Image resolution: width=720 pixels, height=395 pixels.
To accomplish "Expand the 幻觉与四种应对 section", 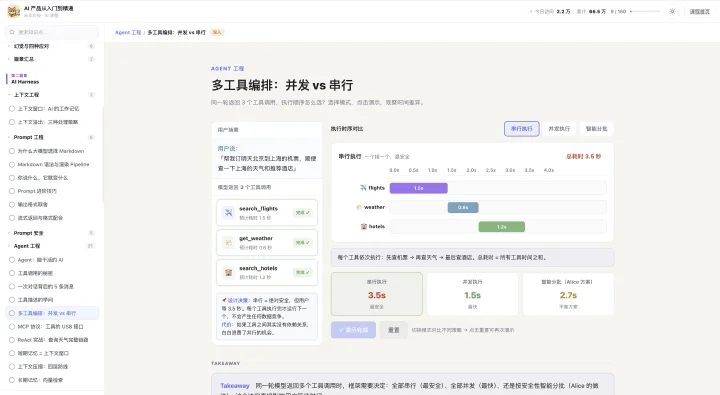I will (51, 46).
